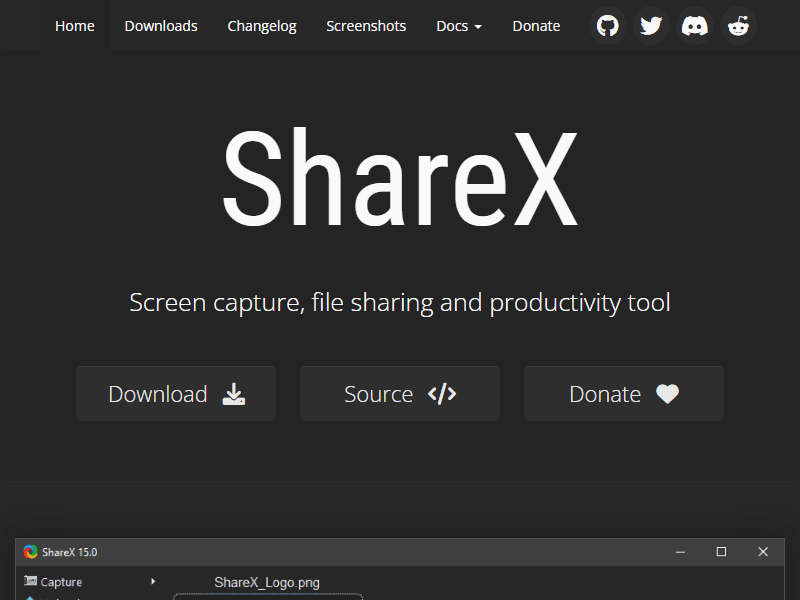
Task: Click the ShareX 15.0 logo icon
Action: [x=30, y=552]
